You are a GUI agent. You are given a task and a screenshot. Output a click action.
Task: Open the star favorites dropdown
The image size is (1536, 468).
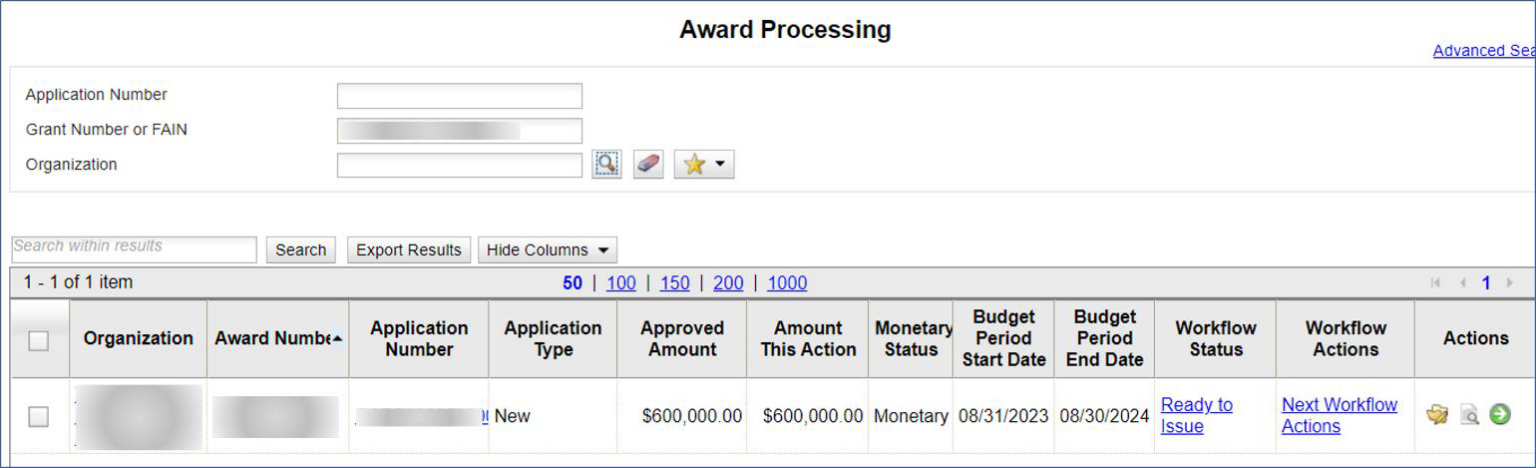[x=704, y=165]
